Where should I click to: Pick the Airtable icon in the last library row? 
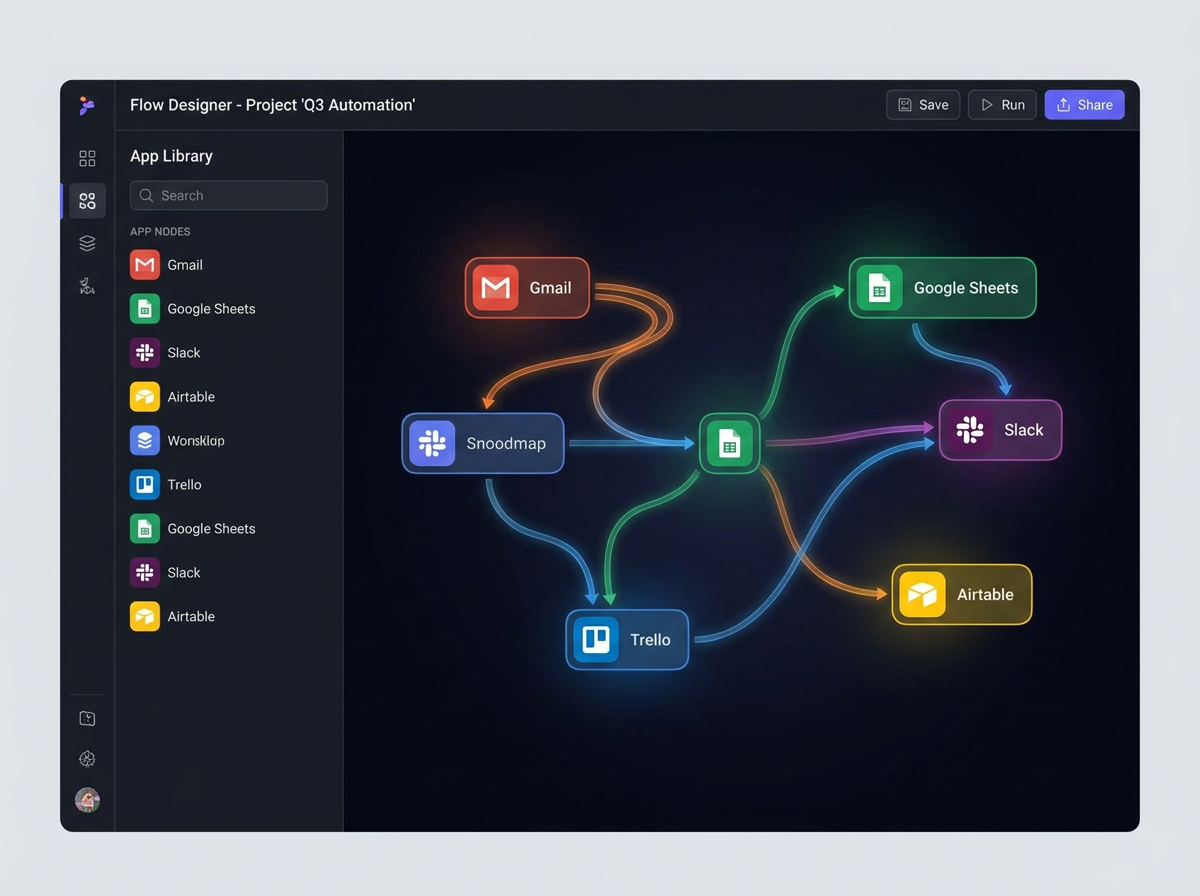coord(145,617)
